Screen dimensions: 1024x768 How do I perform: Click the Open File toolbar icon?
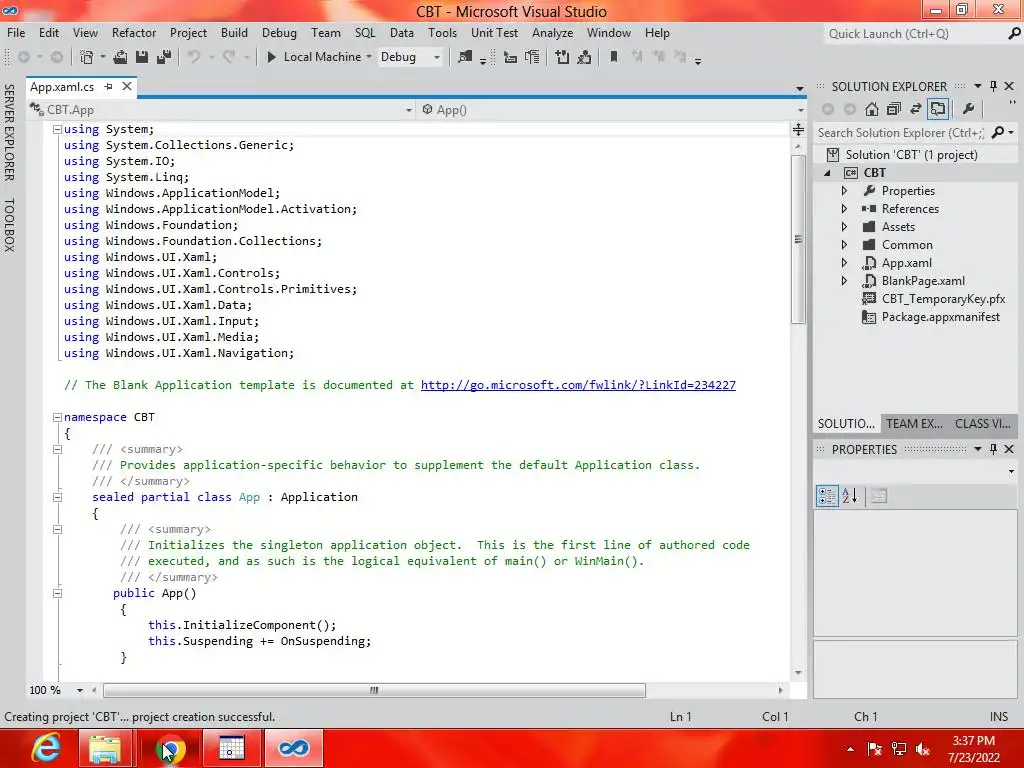120,57
